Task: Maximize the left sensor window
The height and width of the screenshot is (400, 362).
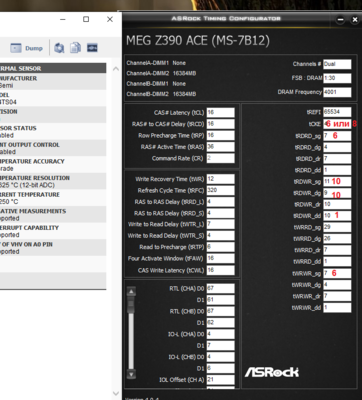Action: tap(86, 19)
